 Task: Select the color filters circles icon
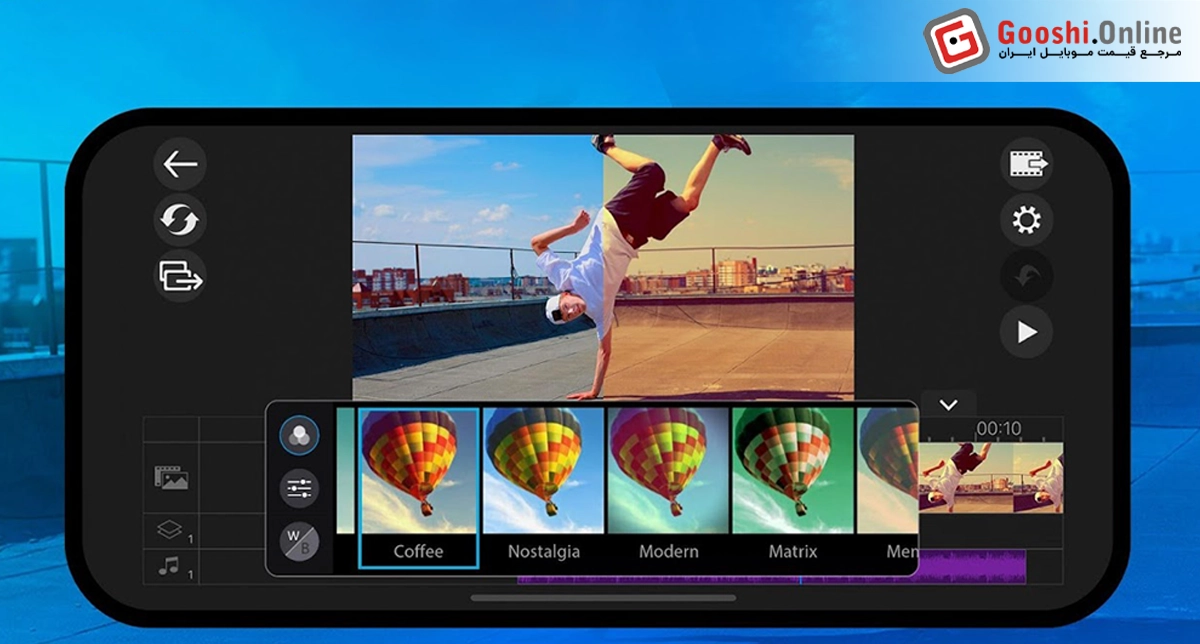point(299,435)
